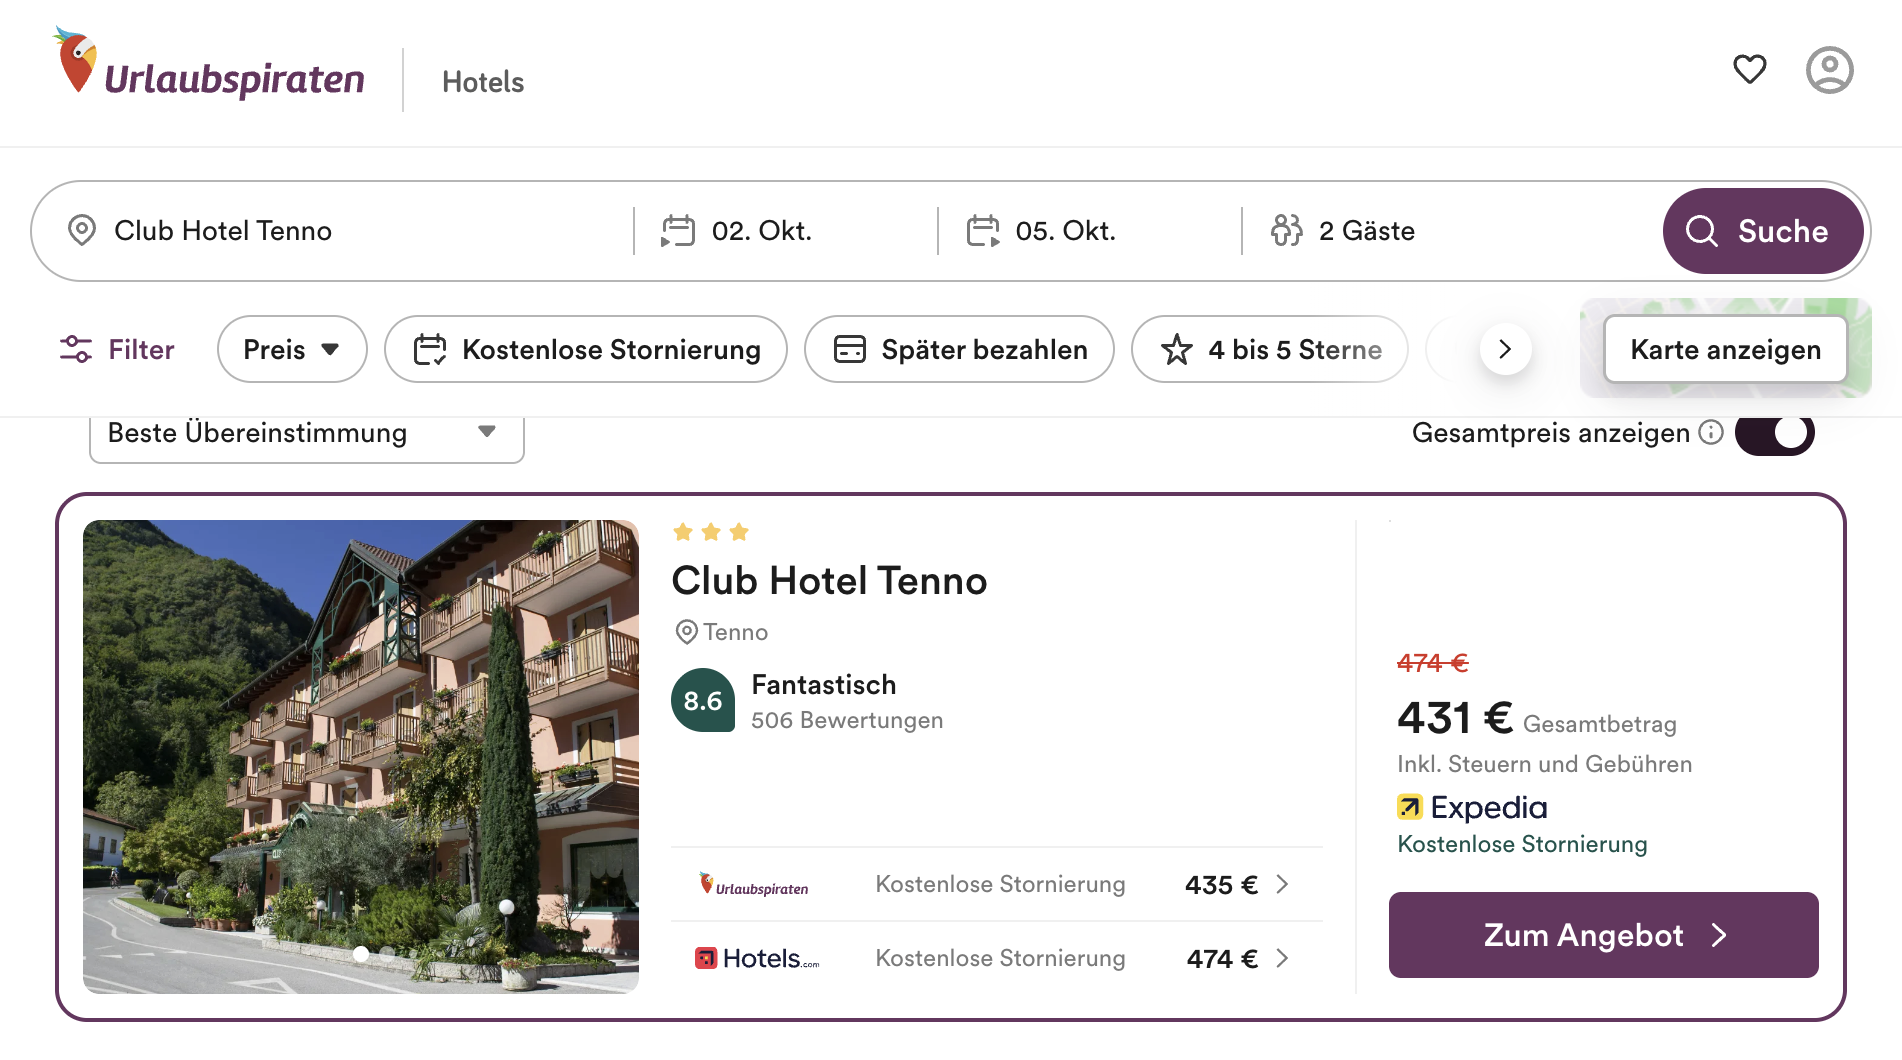The width and height of the screenshot is (1902, 1060).
Task: Toggle the Später bezahlen filter chip
Action: pyautogui.click(x=959, y=349)
